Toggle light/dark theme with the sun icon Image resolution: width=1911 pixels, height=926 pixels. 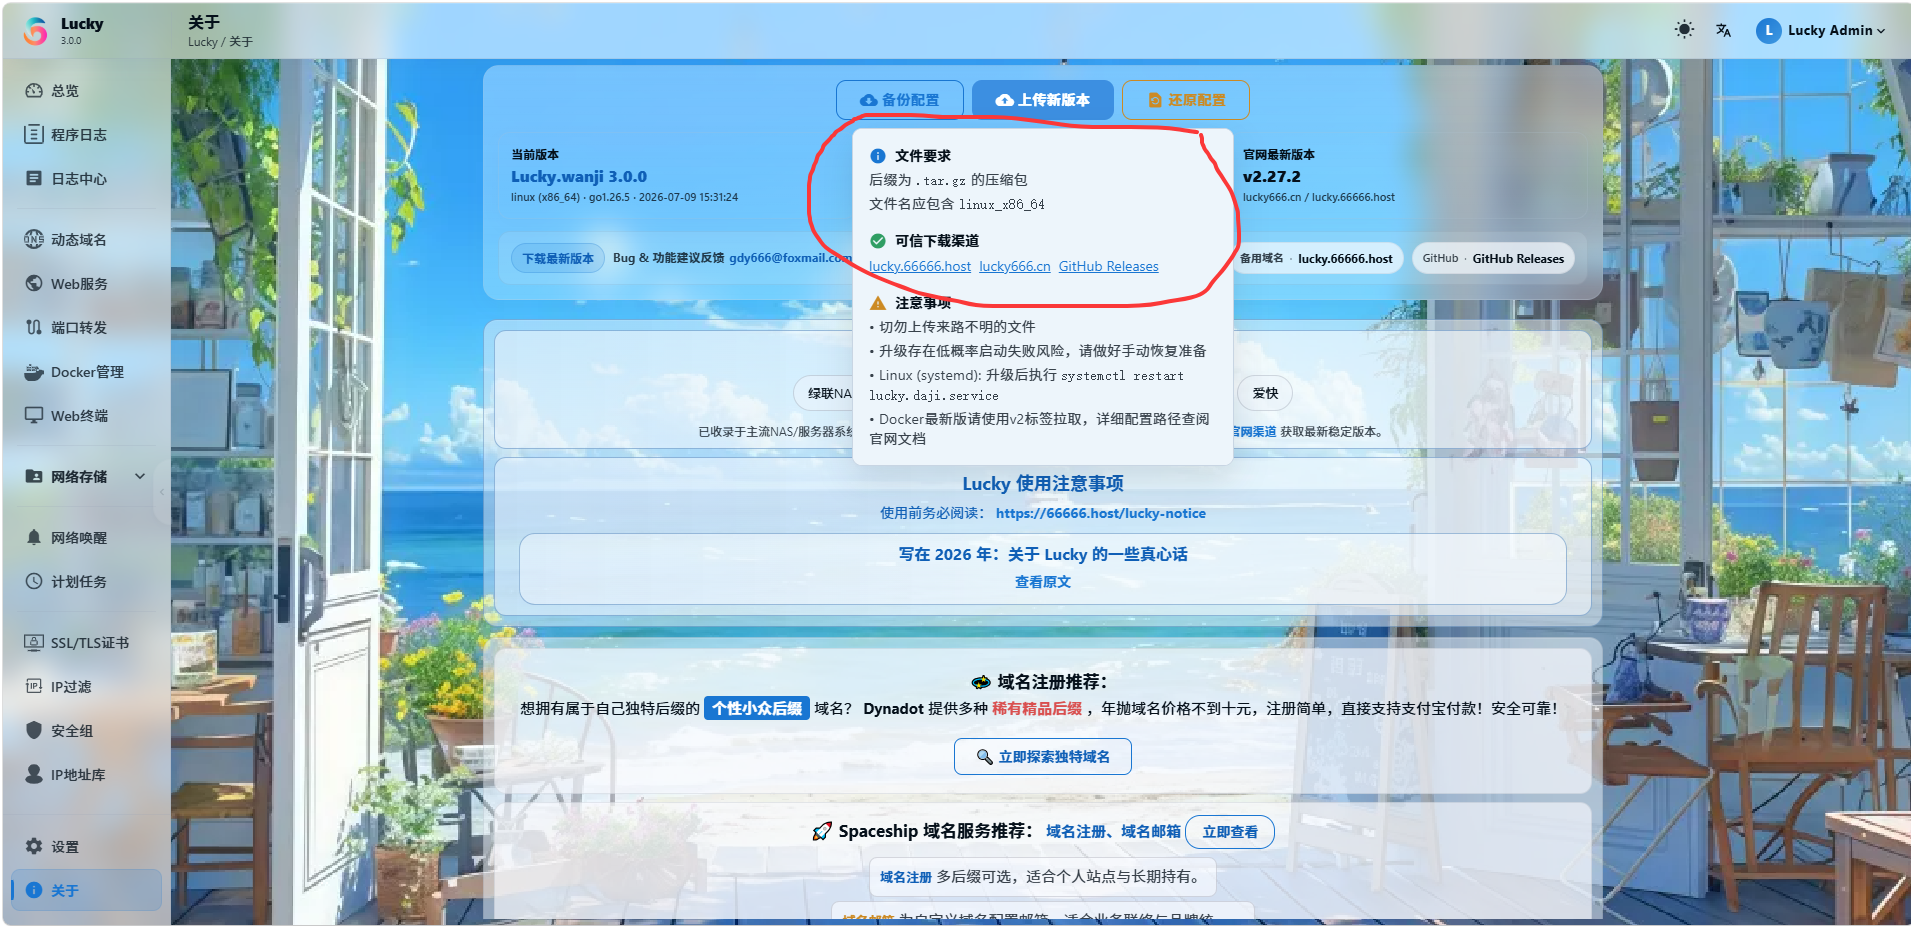pos(1684,30)
